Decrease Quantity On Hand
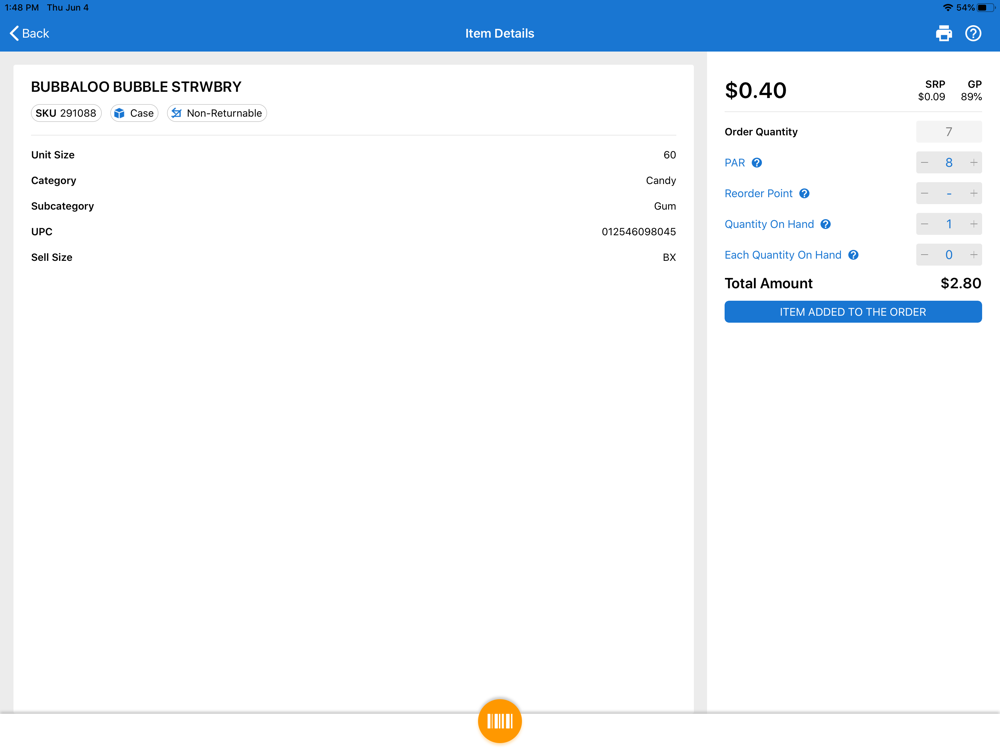This screenshot has height=750, width=1000. click(925, 224)
